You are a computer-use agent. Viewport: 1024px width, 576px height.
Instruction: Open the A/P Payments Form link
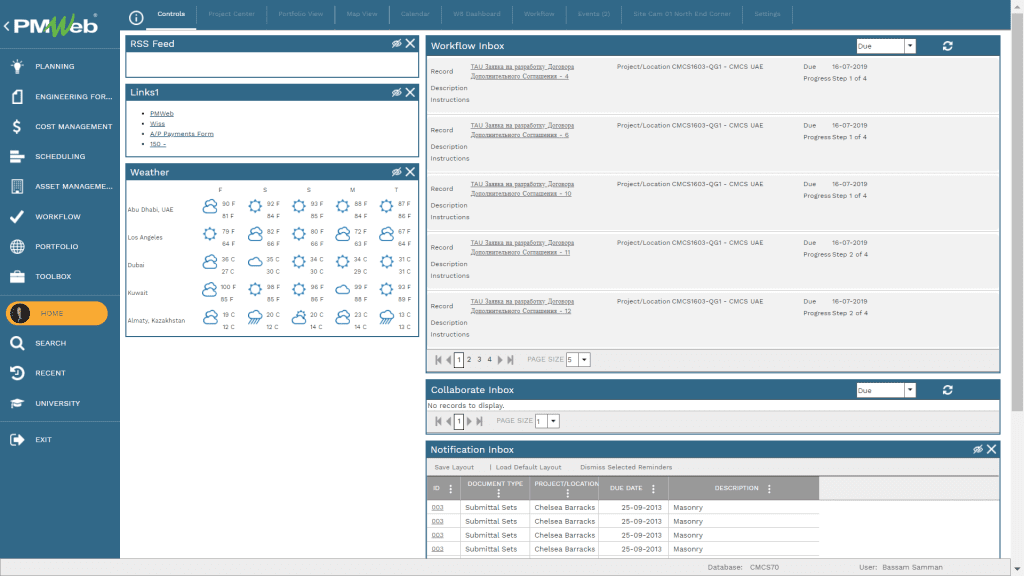click(182, 134)
